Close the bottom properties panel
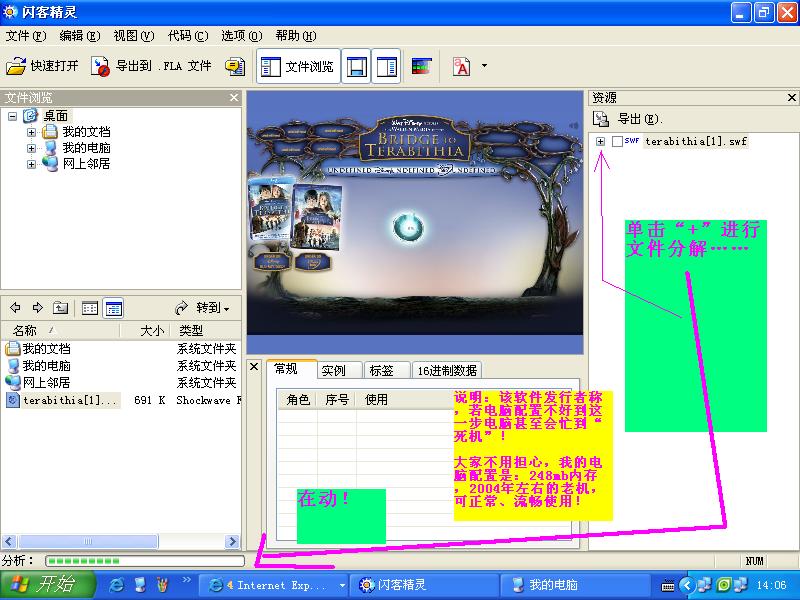Image resolution: width=800 pixels, height=600 pixels. 254,366
